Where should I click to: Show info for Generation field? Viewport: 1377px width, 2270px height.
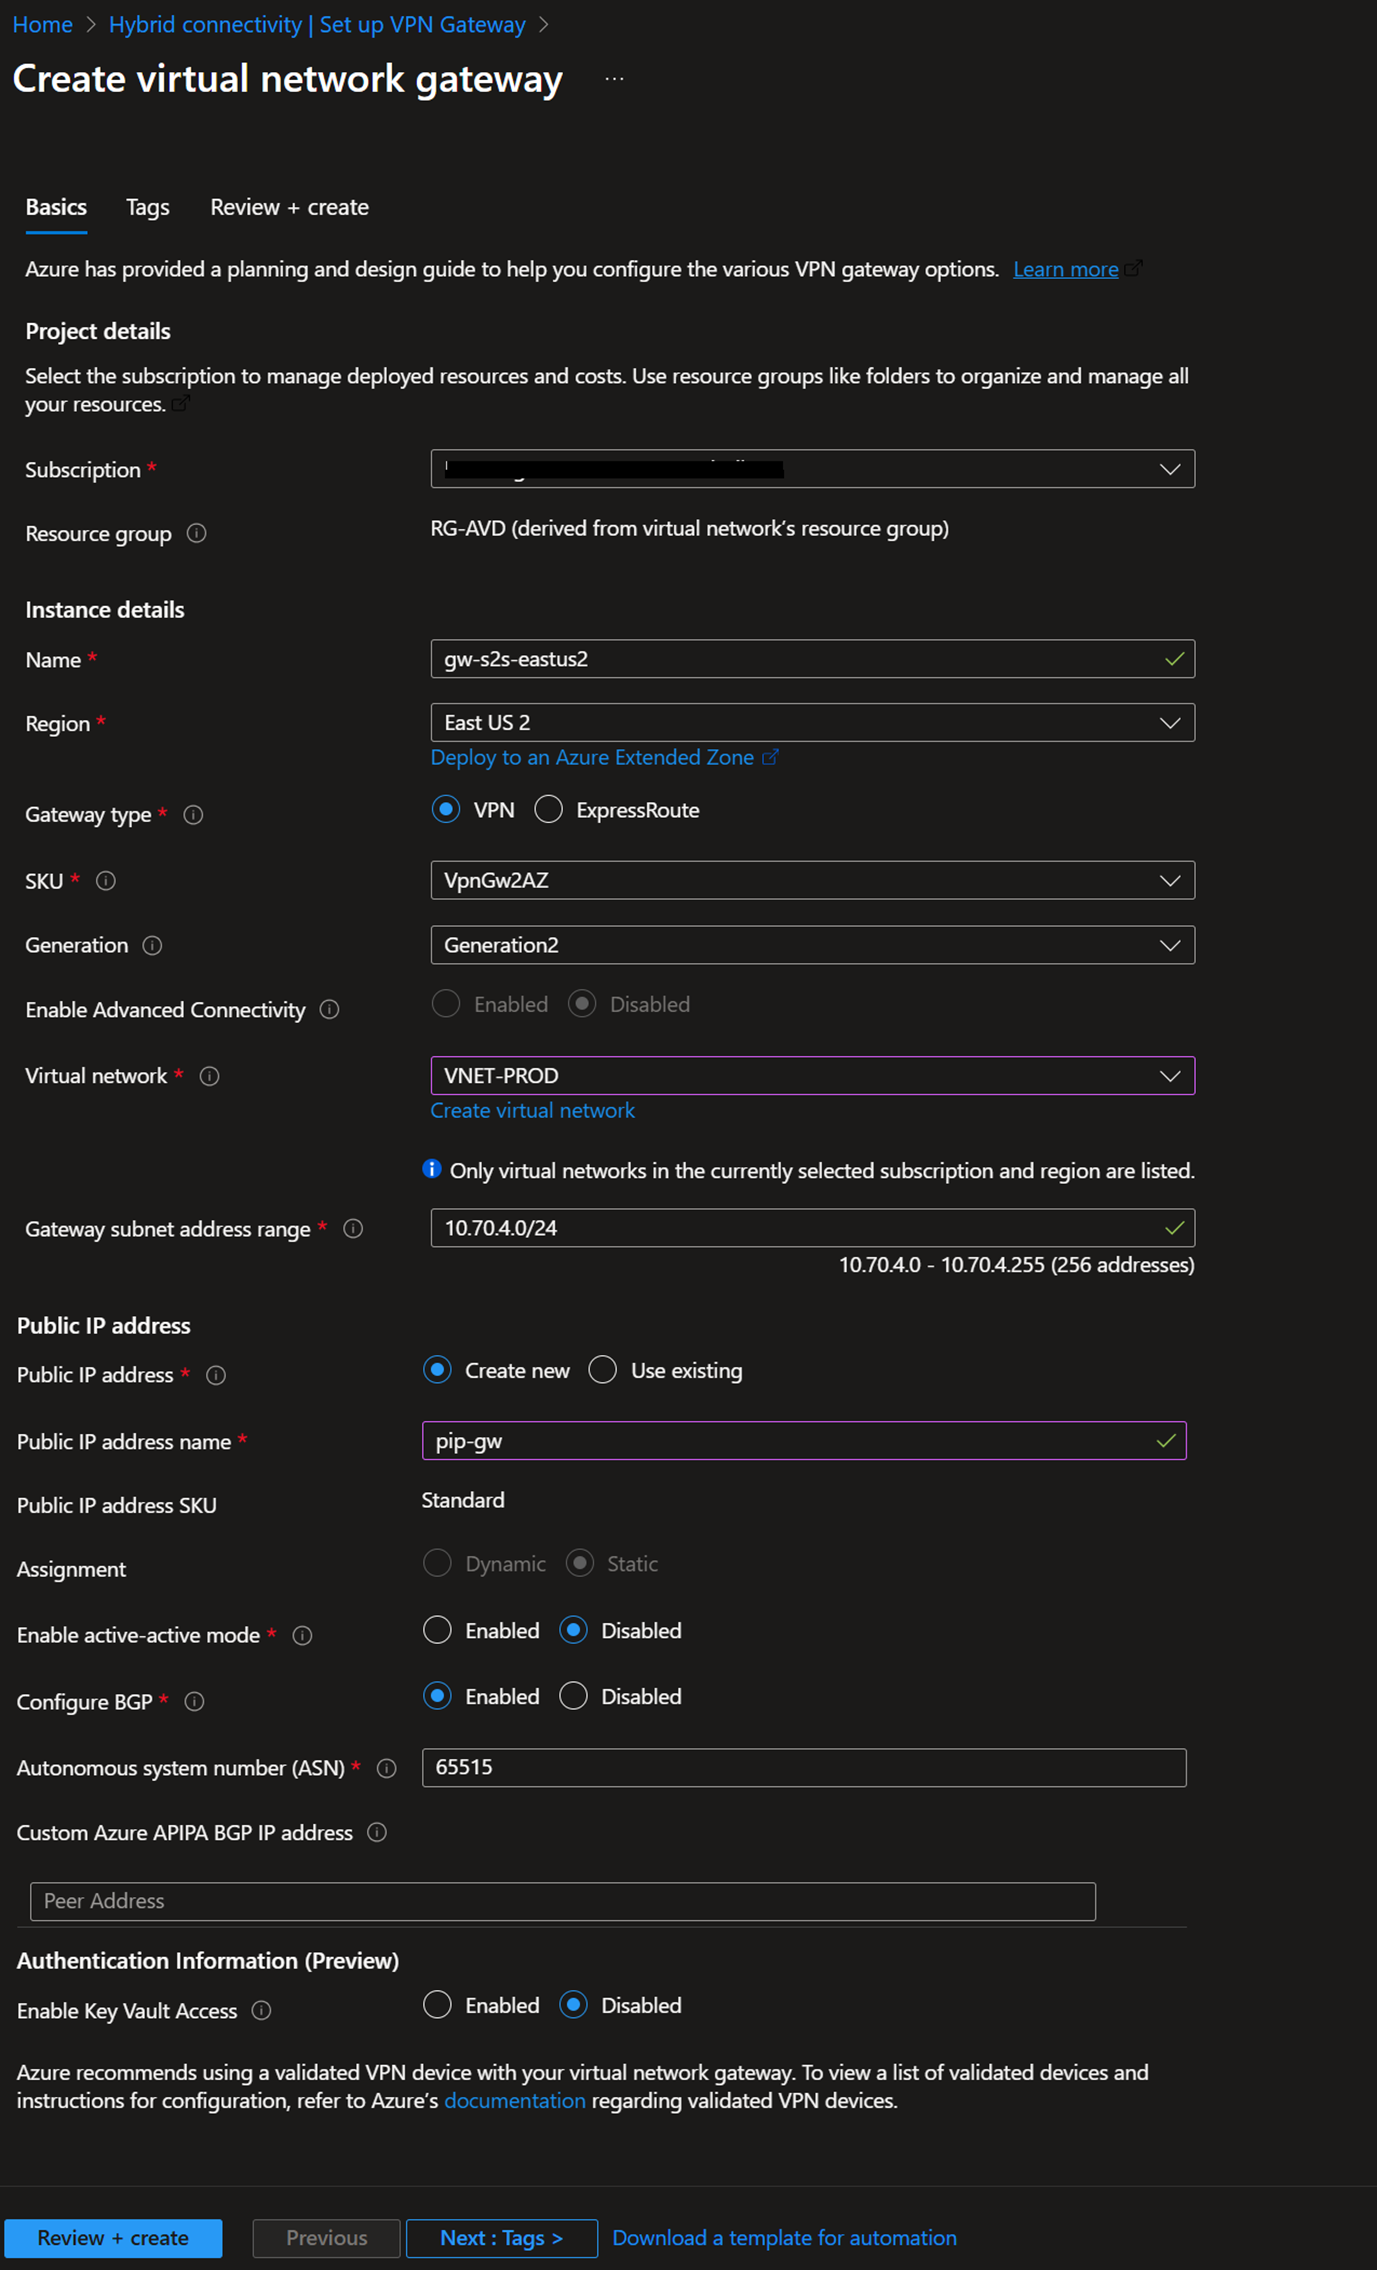point(152,945)
